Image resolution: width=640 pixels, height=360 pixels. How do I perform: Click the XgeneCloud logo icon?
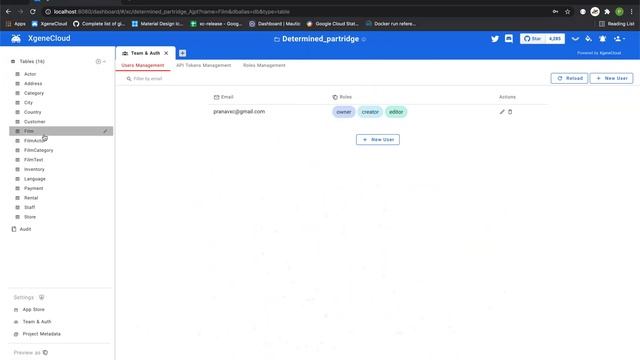[16, 38]
